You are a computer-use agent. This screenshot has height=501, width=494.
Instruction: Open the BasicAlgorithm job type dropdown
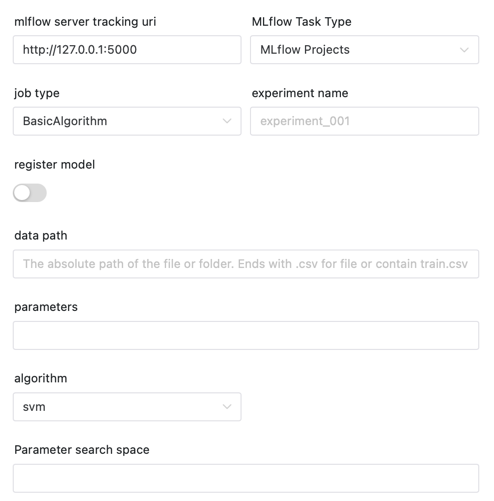[127, 121]
